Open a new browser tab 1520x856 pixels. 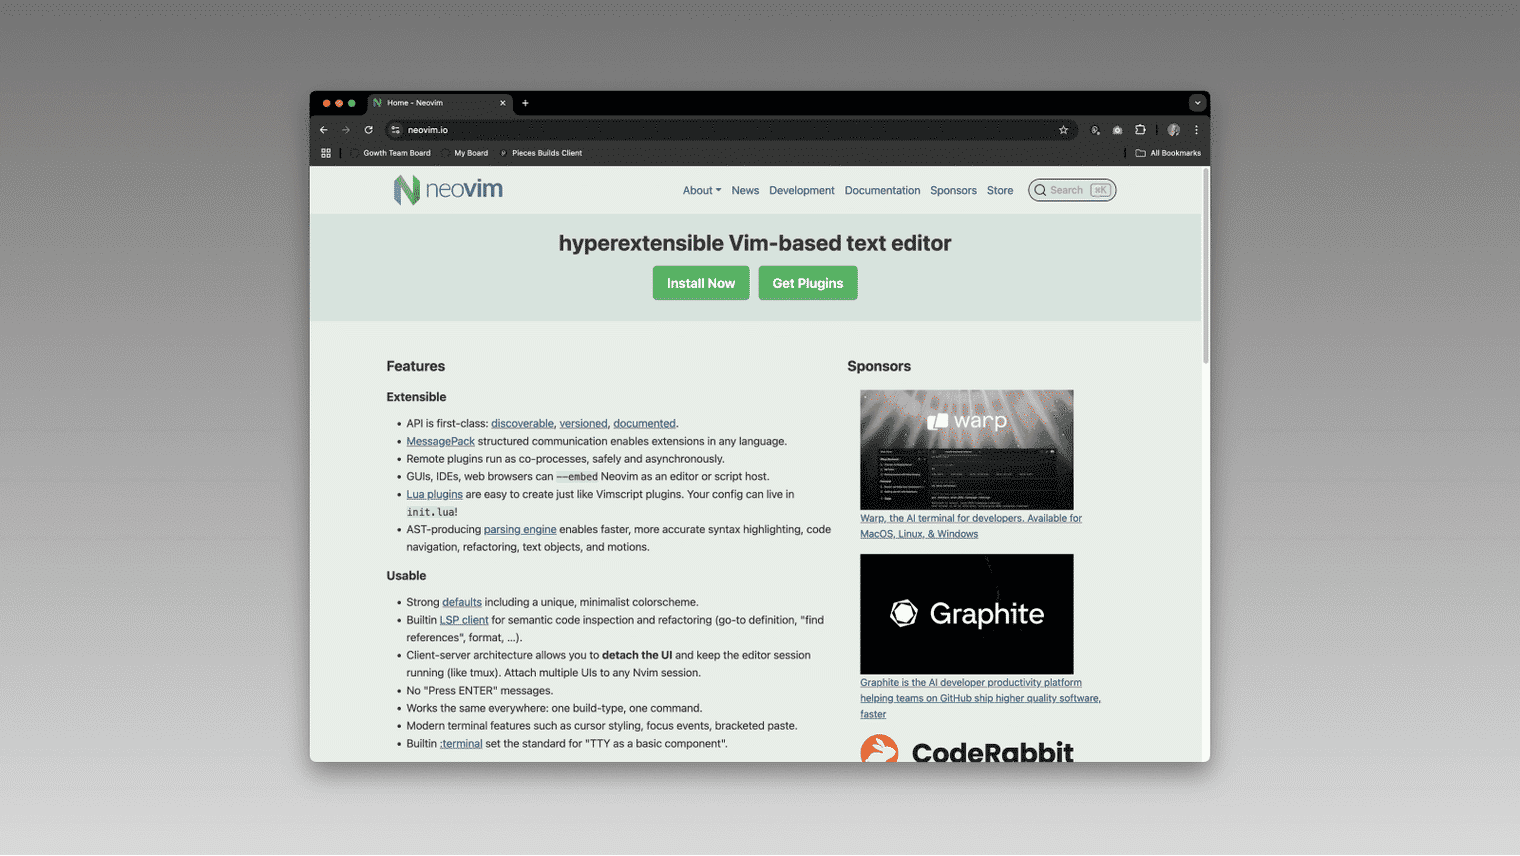[x=525, y=103]
